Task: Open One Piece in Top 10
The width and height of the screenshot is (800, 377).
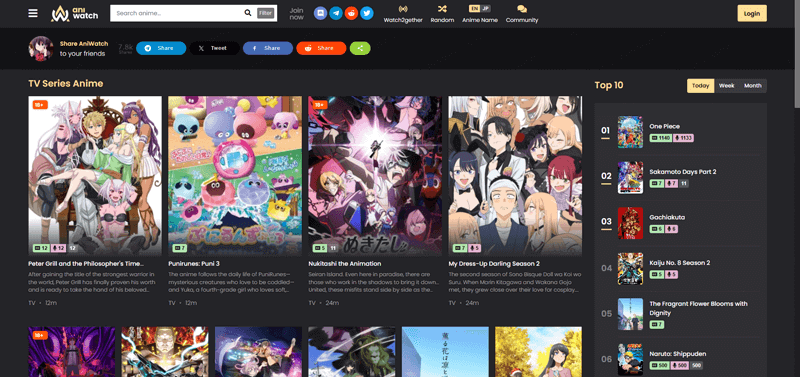Action: pyautogui.click(x=664, y=126)
